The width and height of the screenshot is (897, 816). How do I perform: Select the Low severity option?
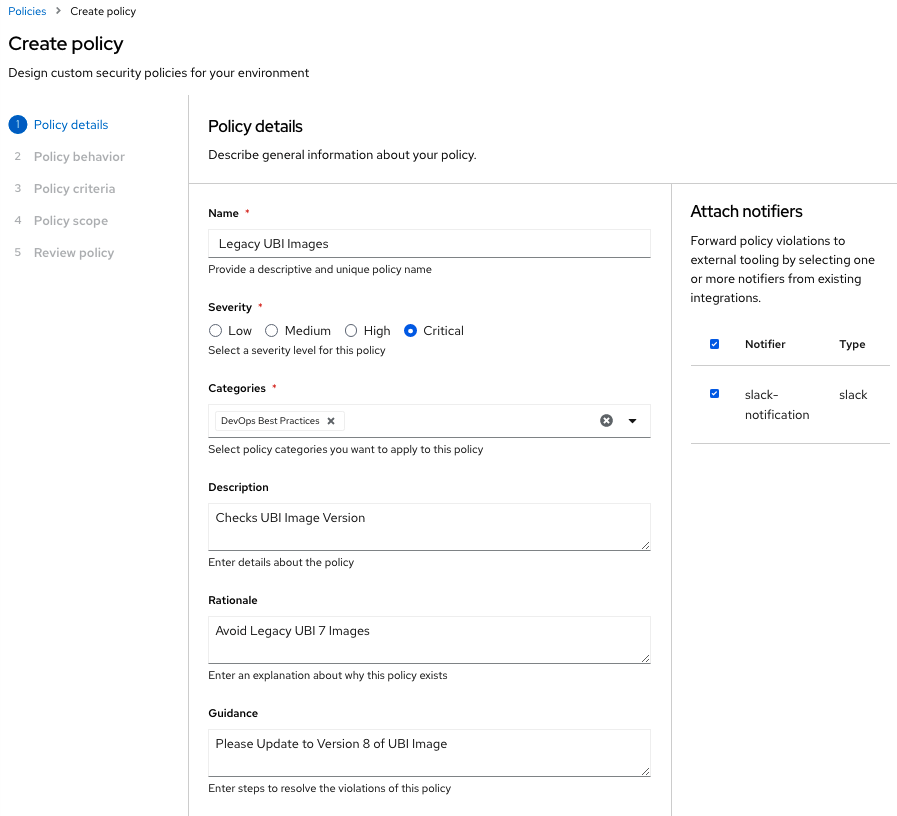click(x=215, y=331)
